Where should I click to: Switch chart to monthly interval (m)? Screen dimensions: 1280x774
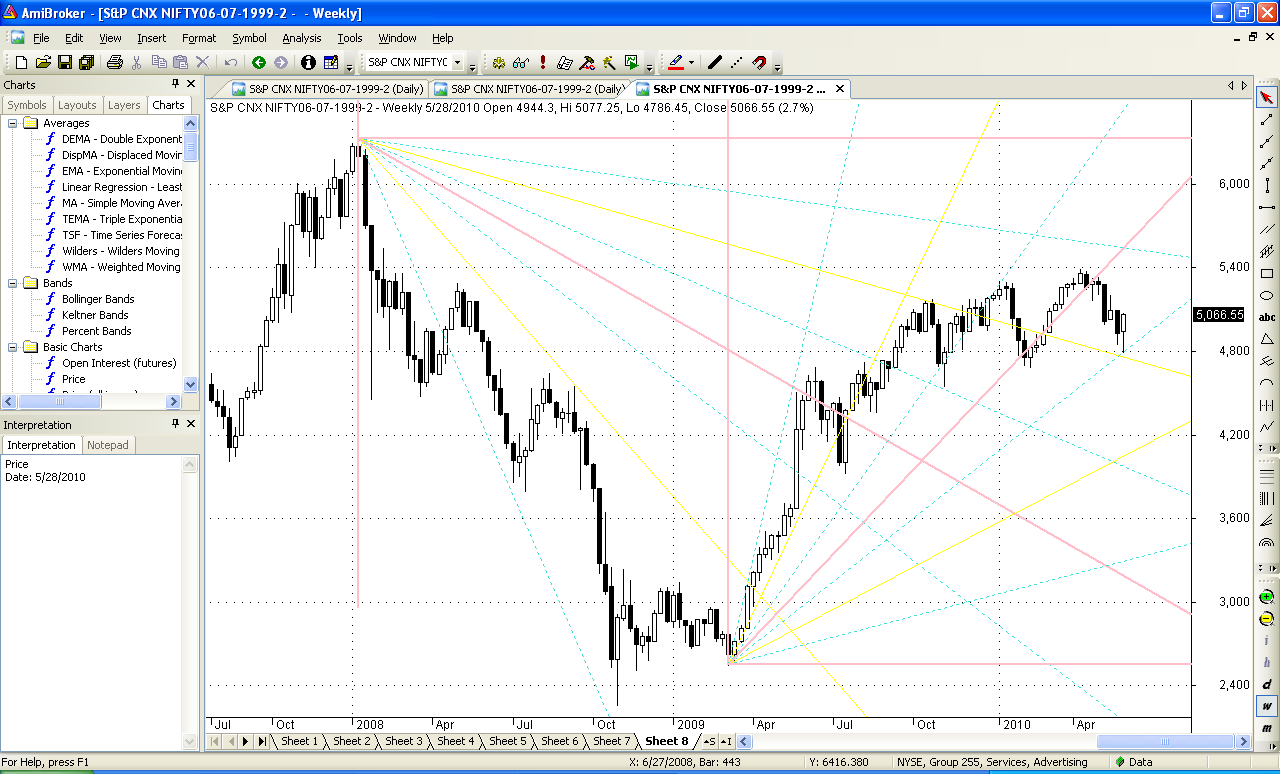tap(1267, 728)
